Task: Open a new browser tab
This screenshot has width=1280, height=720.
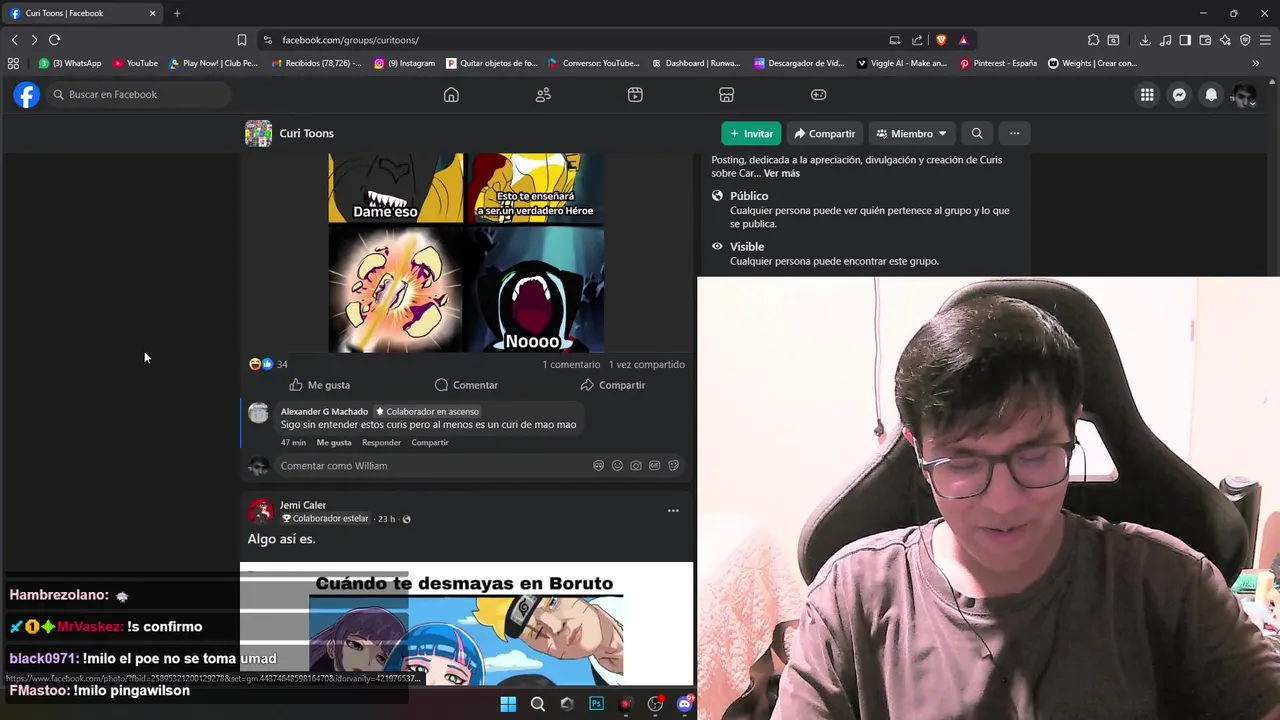Action: point(177,13)
